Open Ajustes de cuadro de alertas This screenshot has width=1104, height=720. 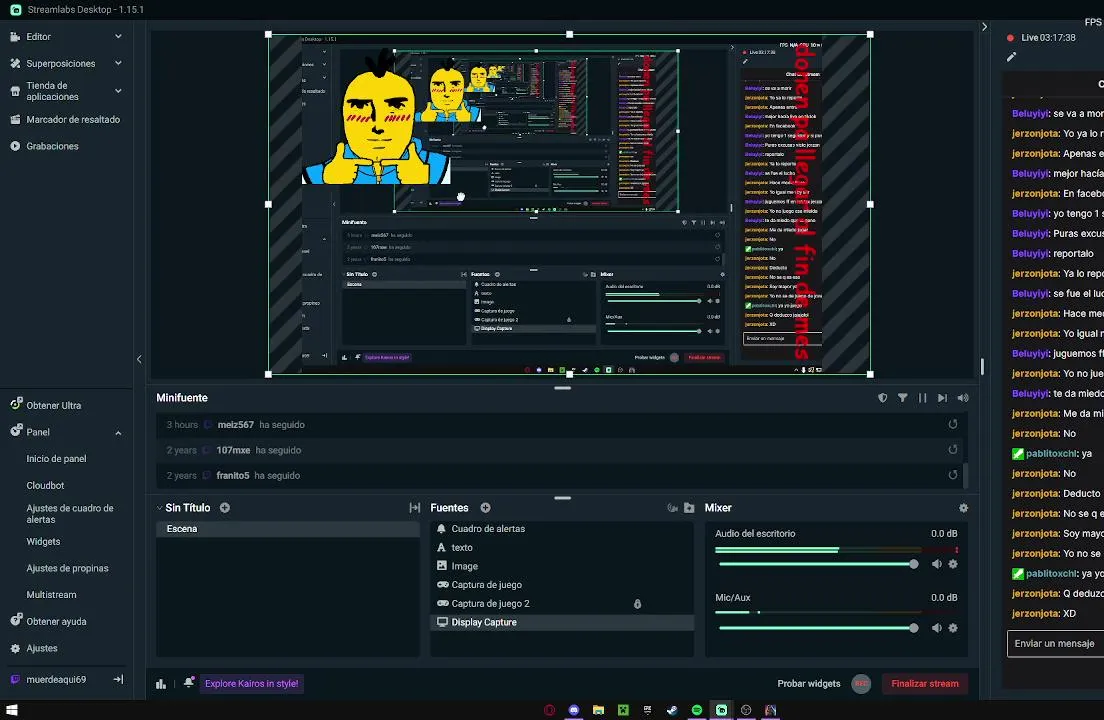[70, 514]
